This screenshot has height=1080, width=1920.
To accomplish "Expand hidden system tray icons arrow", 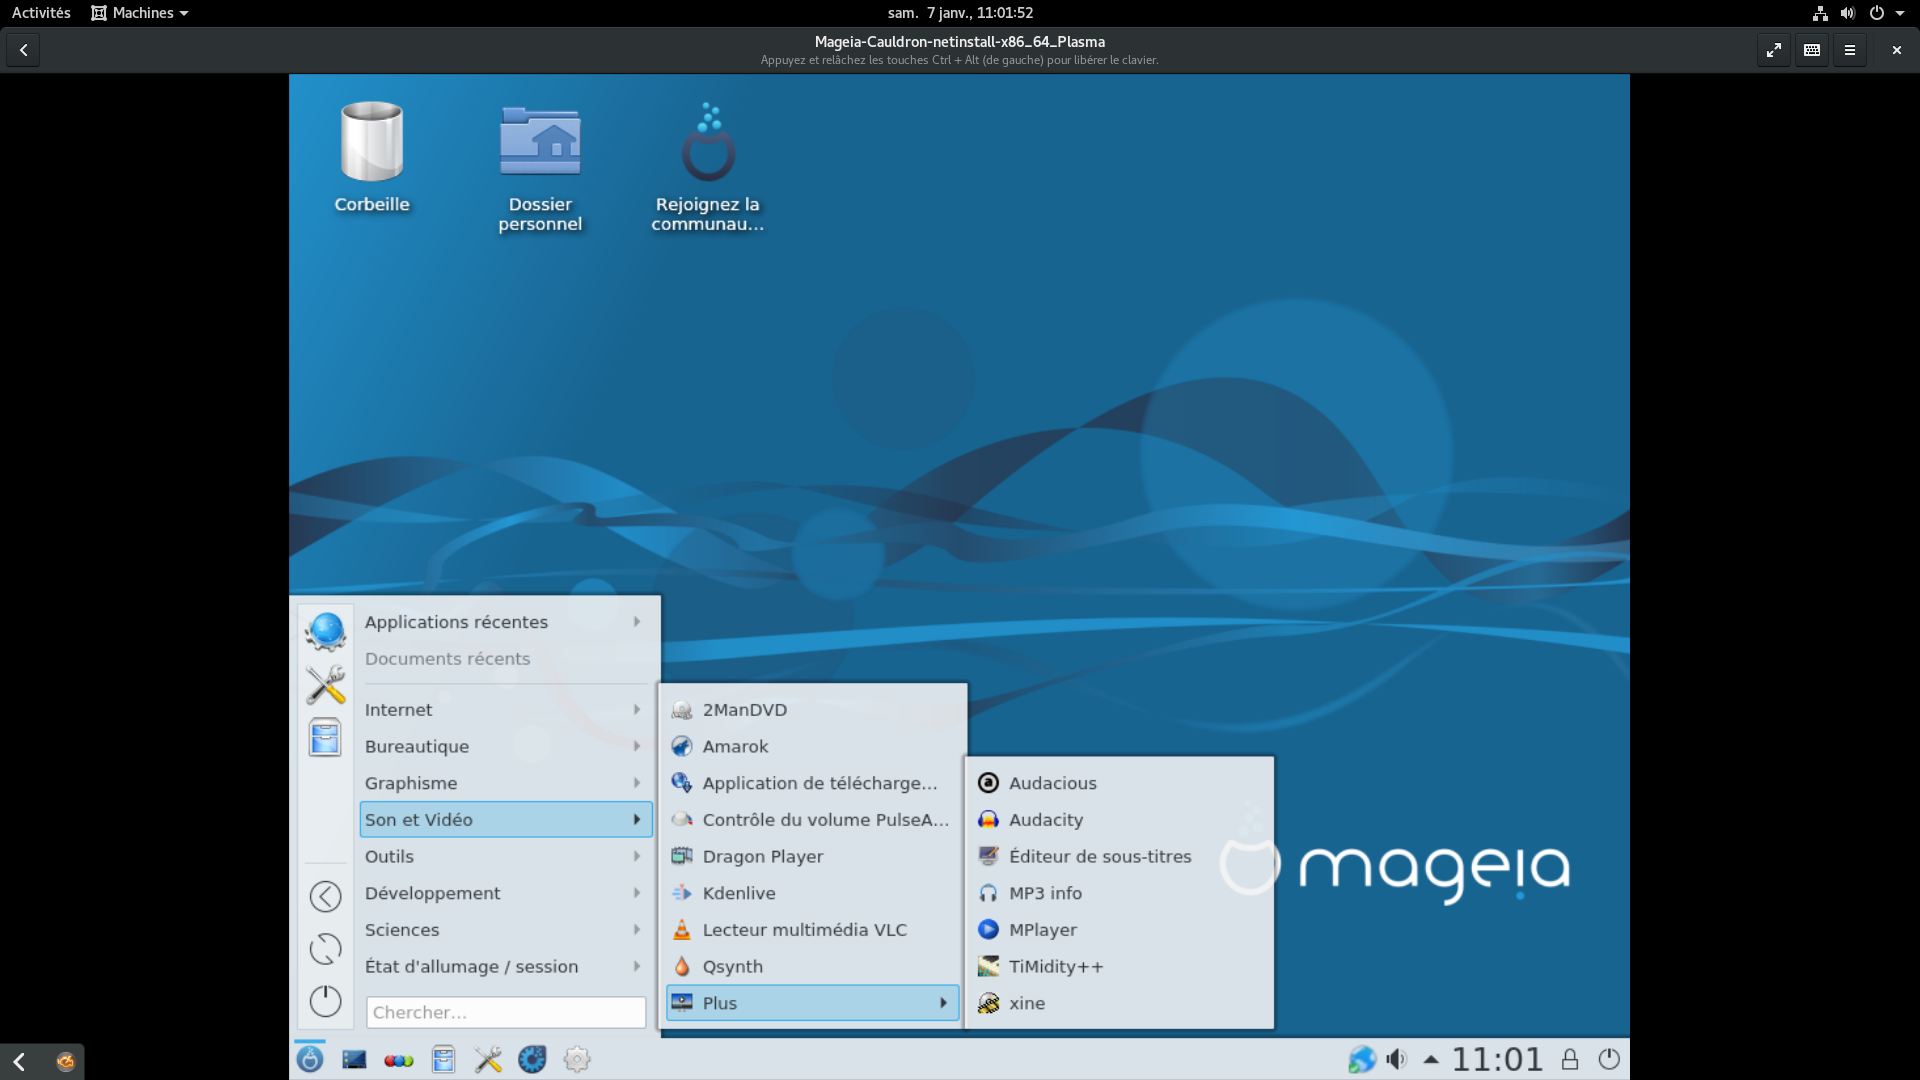I will tap(1431, 1059).
